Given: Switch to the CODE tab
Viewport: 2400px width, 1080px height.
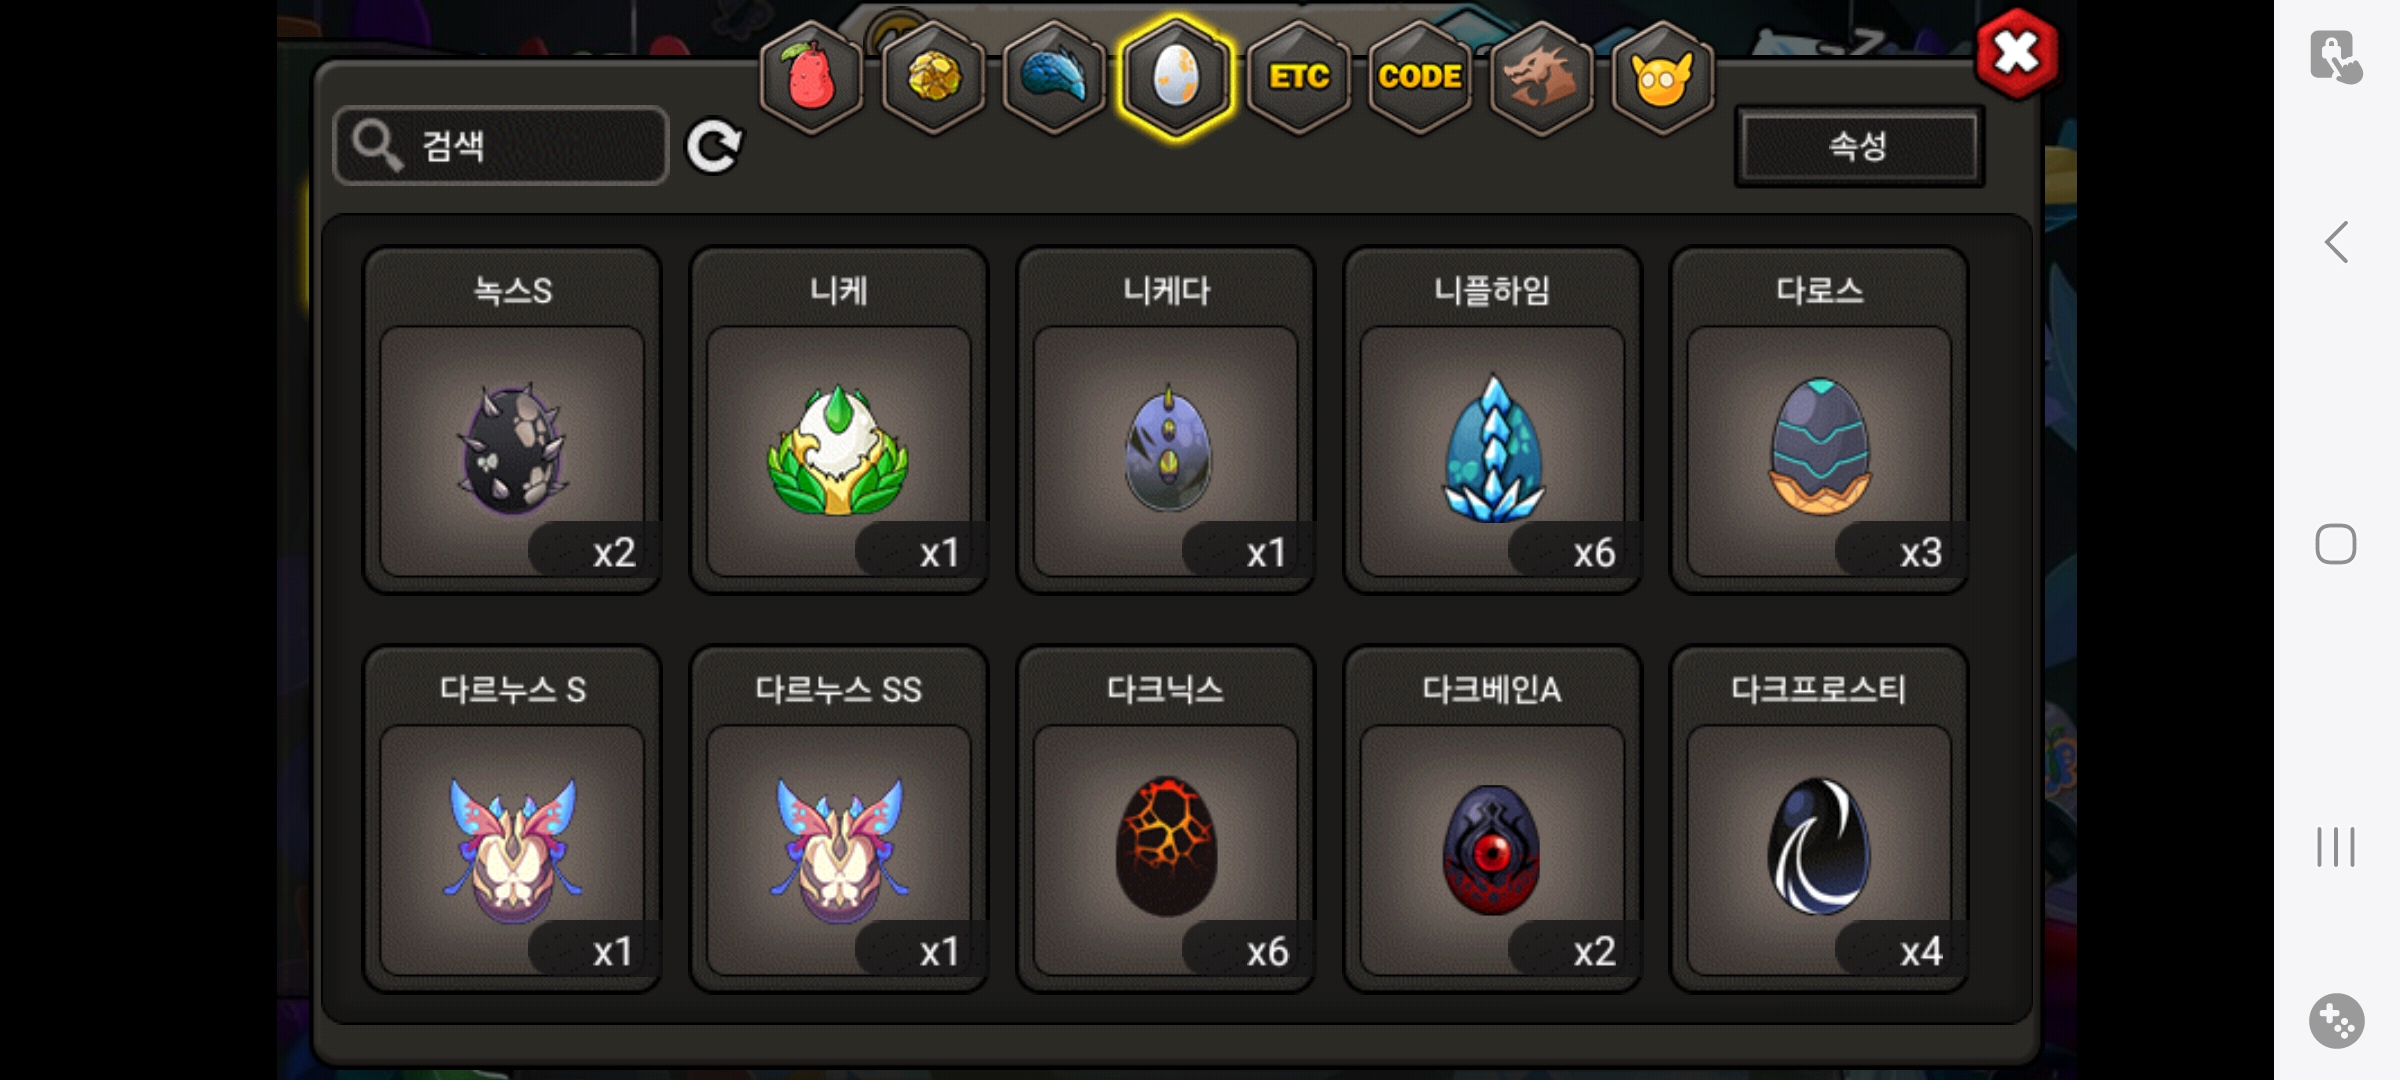Looking at the screenshot, I should coord(1419,78).
